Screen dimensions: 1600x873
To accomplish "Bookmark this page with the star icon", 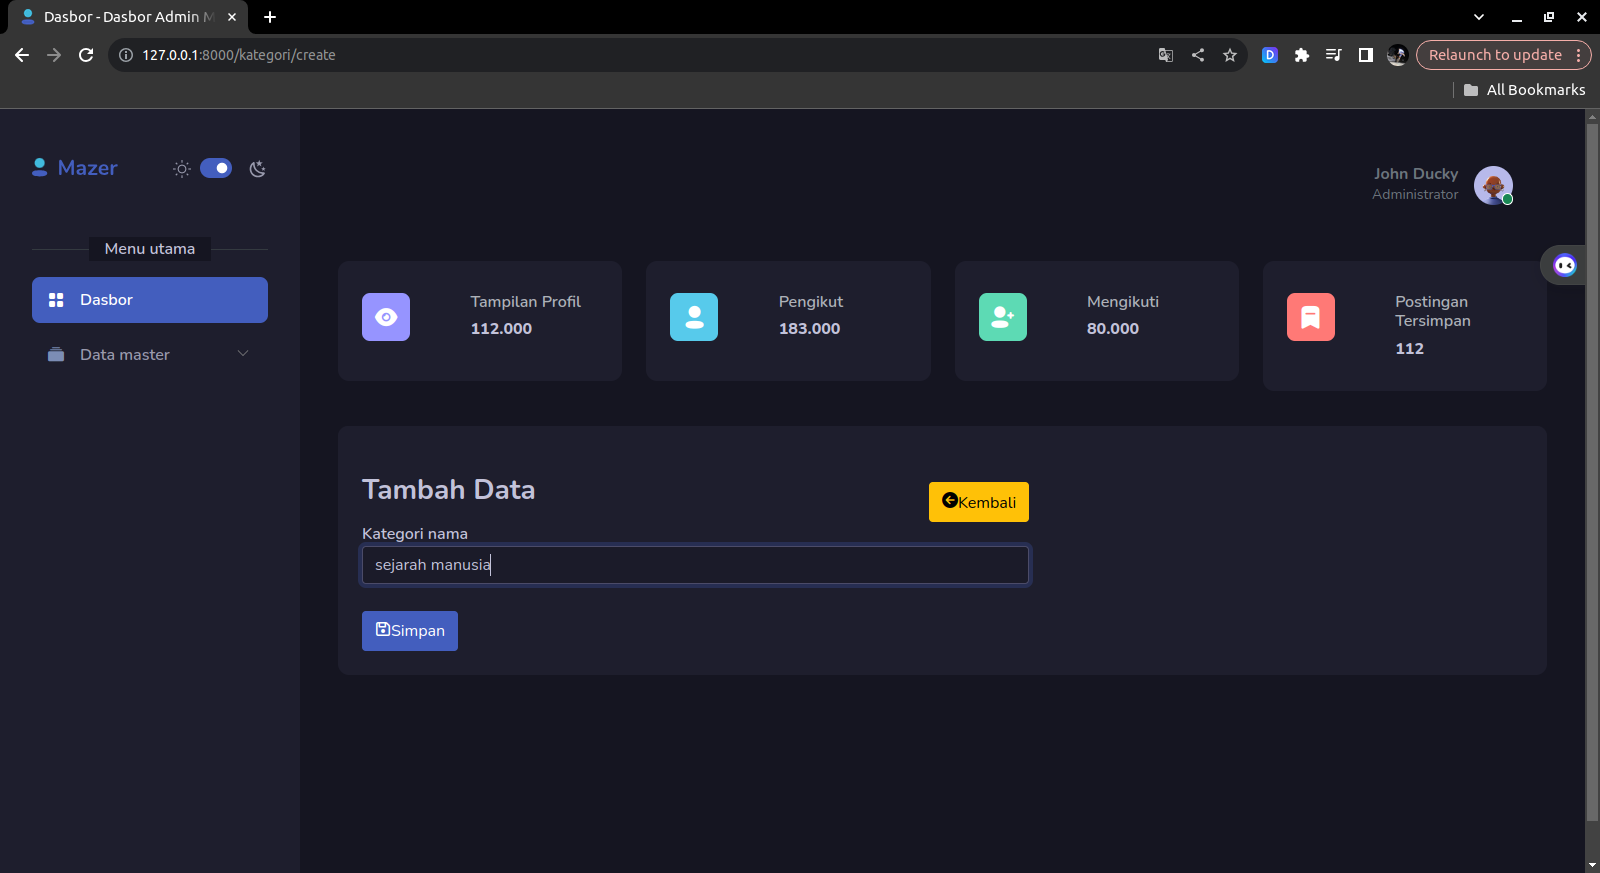I will pos(1230,55).
